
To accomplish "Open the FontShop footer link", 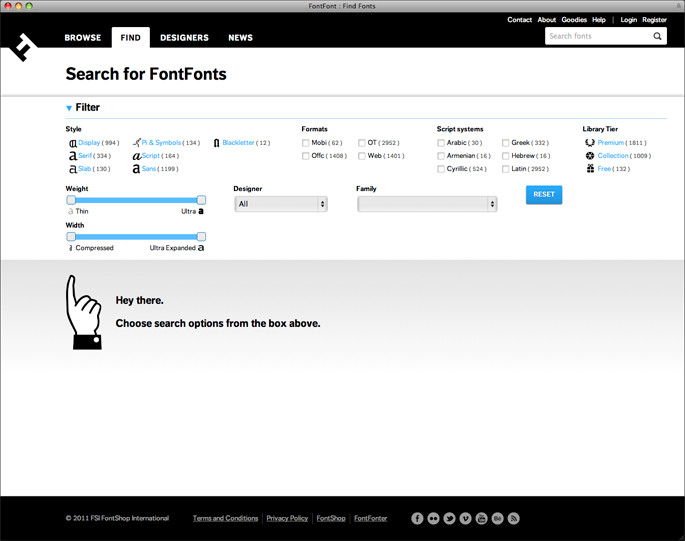I will tap(331, 518).
